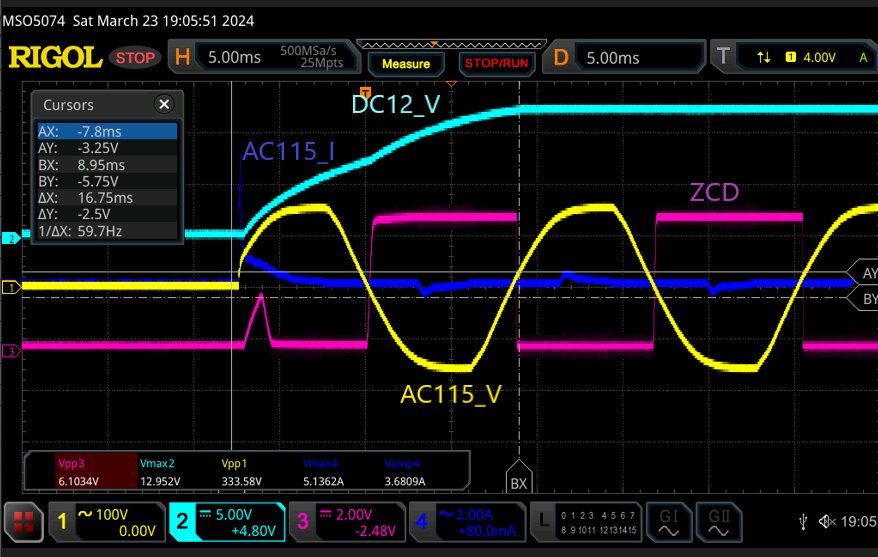
Task: Click the waveform memory position bar
Action: [451, 44]
